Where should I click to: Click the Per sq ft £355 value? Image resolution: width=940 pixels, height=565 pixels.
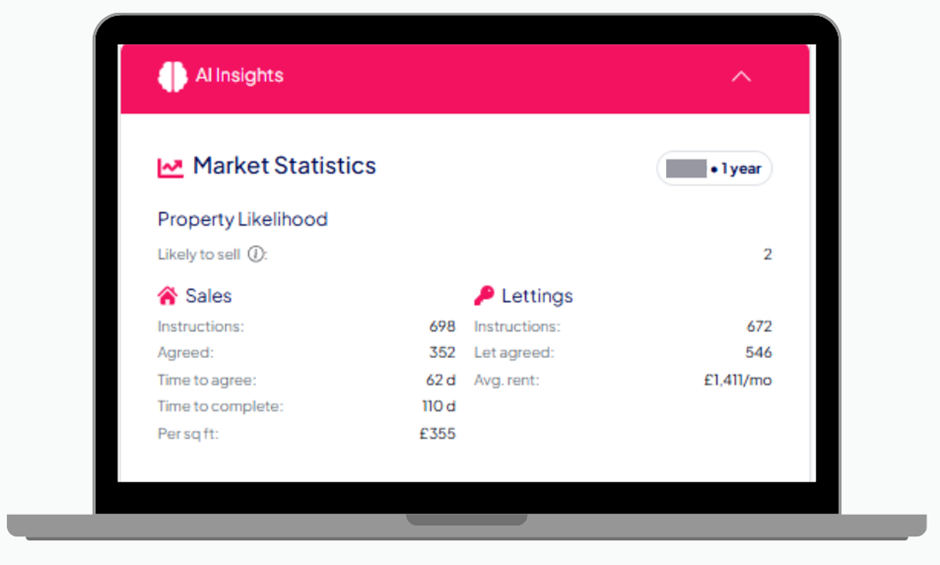pos(437,434)
